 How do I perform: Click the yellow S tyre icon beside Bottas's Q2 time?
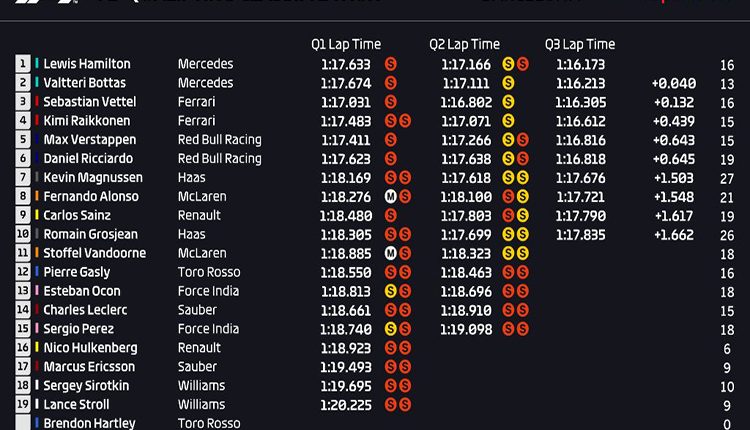tap(508, 83)
